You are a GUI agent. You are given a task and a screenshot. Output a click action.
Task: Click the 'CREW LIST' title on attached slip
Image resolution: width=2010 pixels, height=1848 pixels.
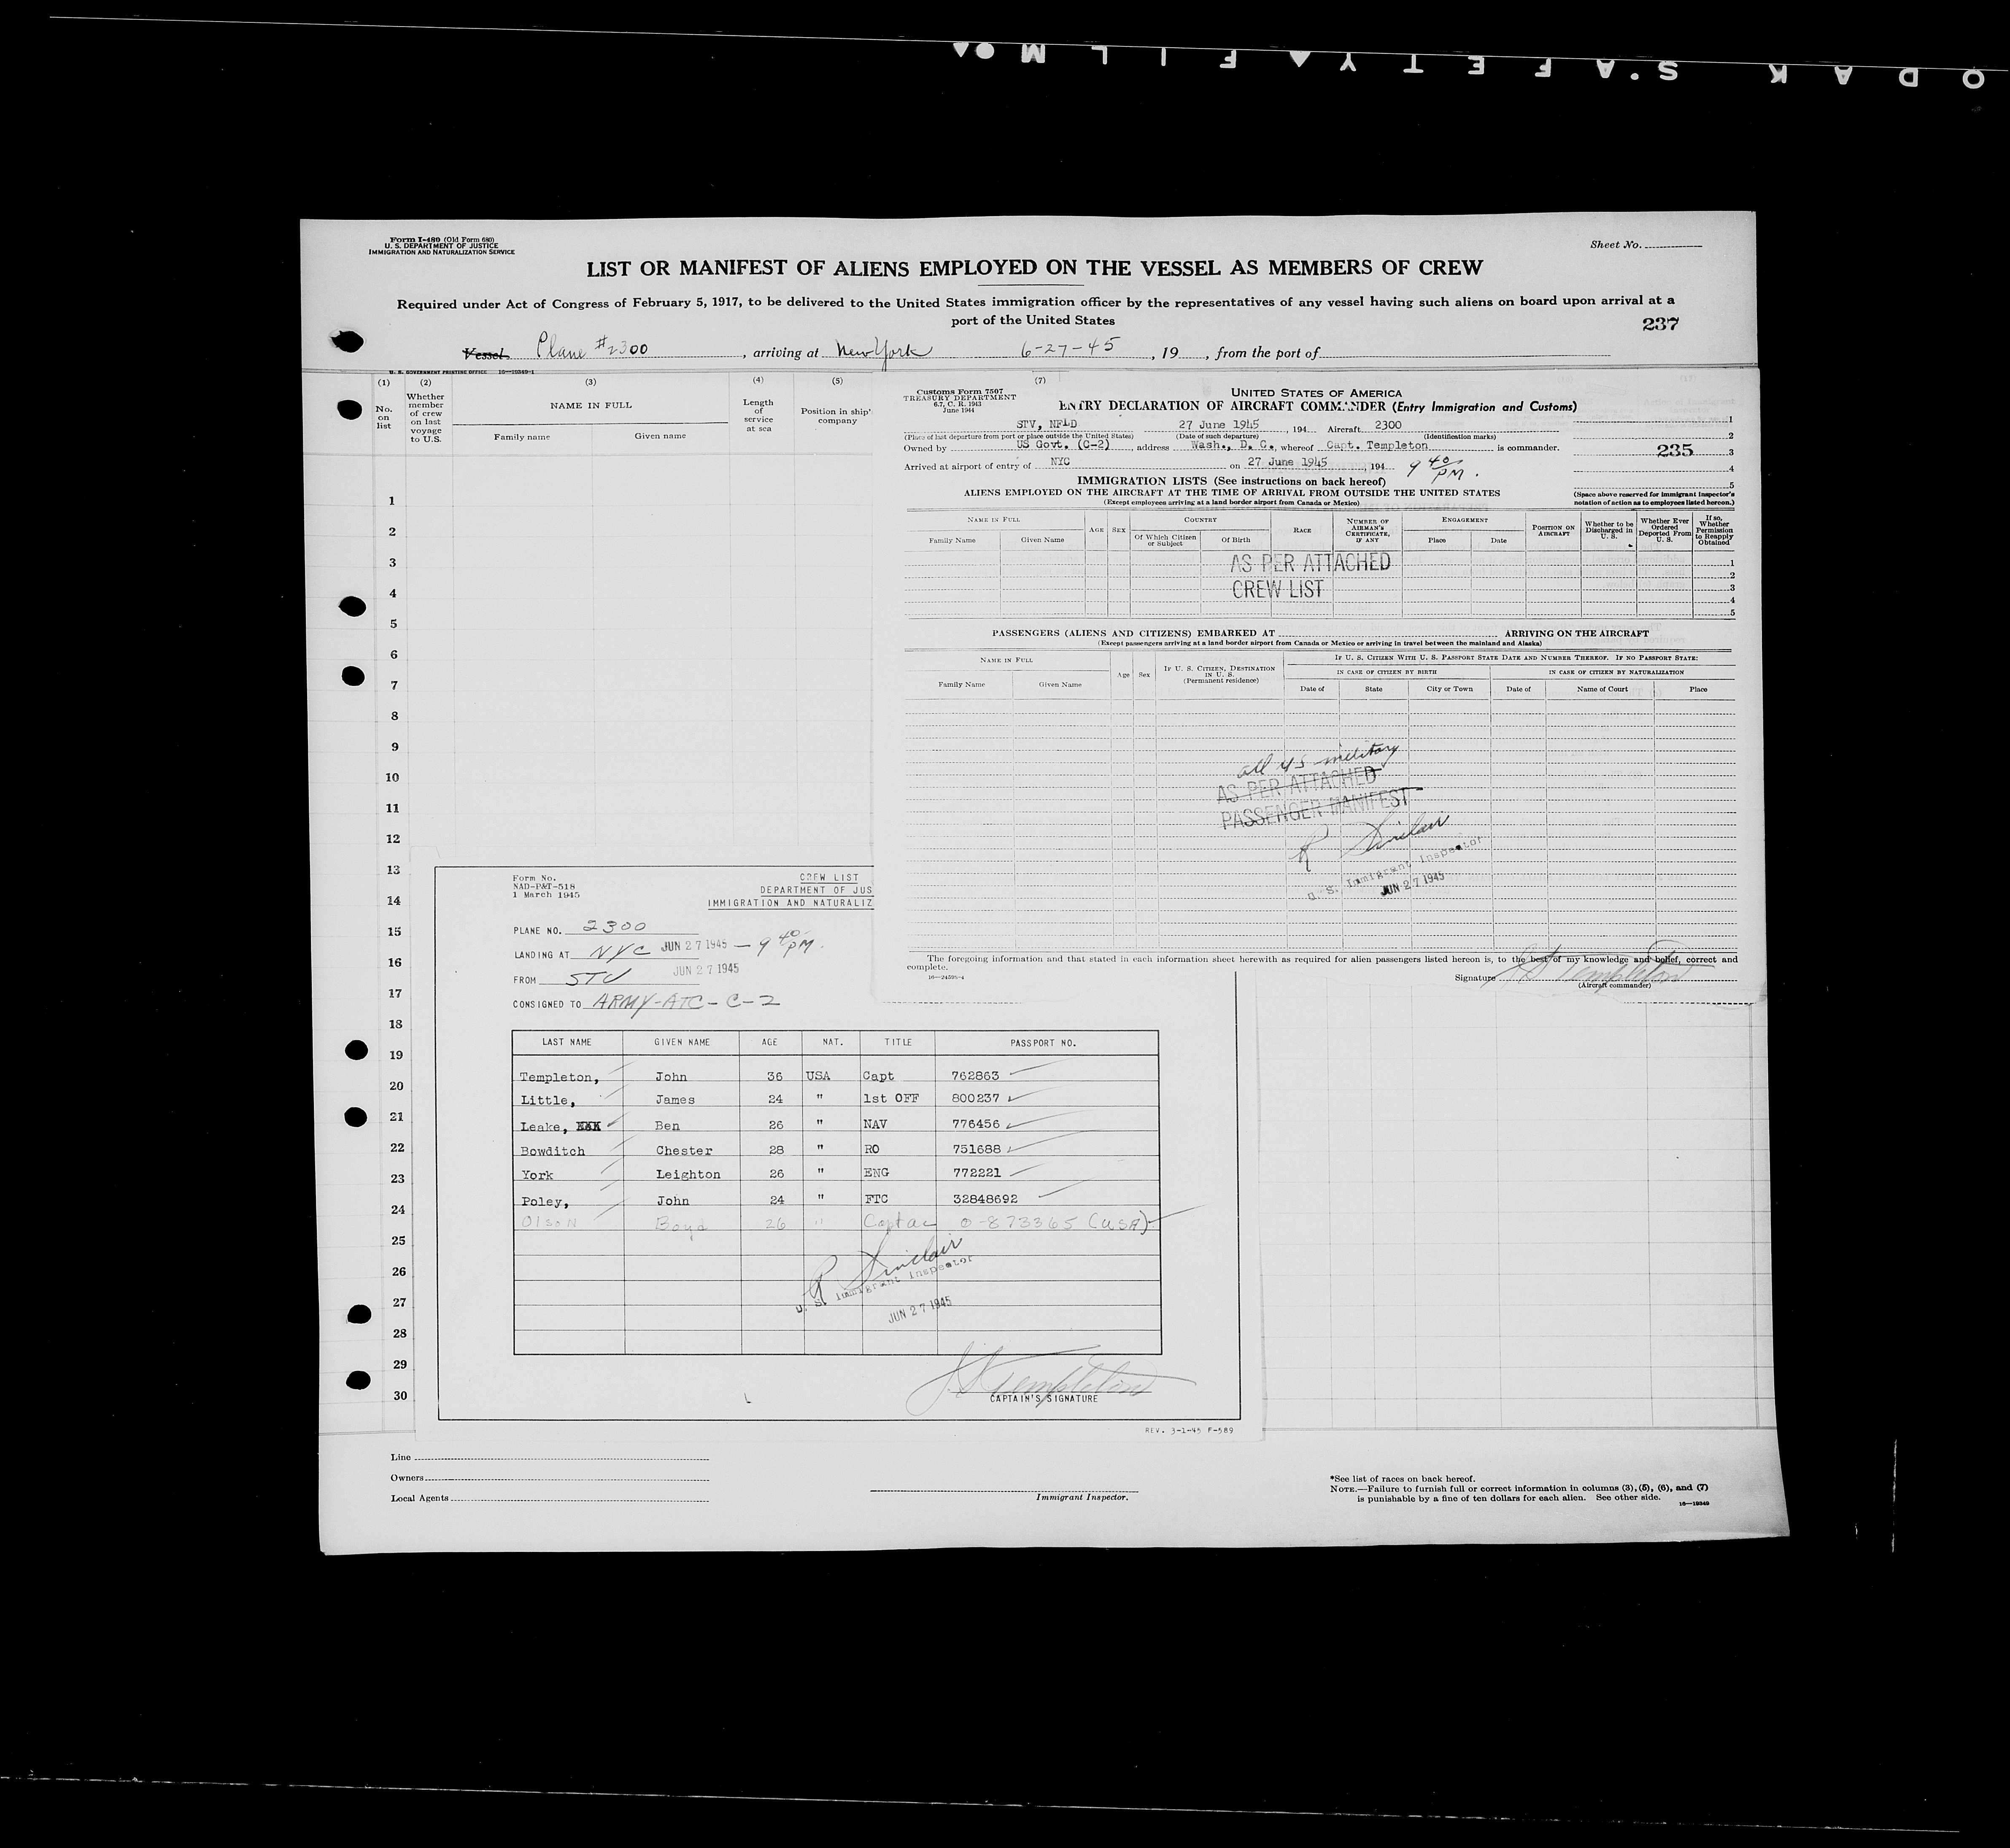click(x=829, y=877)
